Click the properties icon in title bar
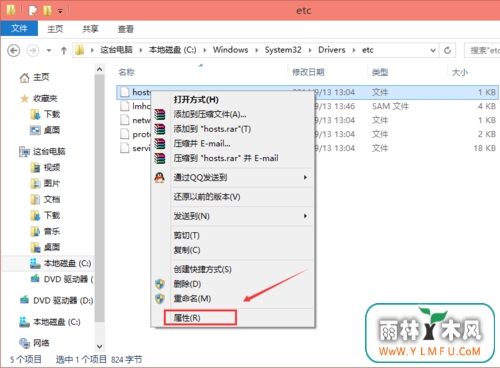Image resolution: width=500 pixels, height=368 pixels. pos(33,11)
